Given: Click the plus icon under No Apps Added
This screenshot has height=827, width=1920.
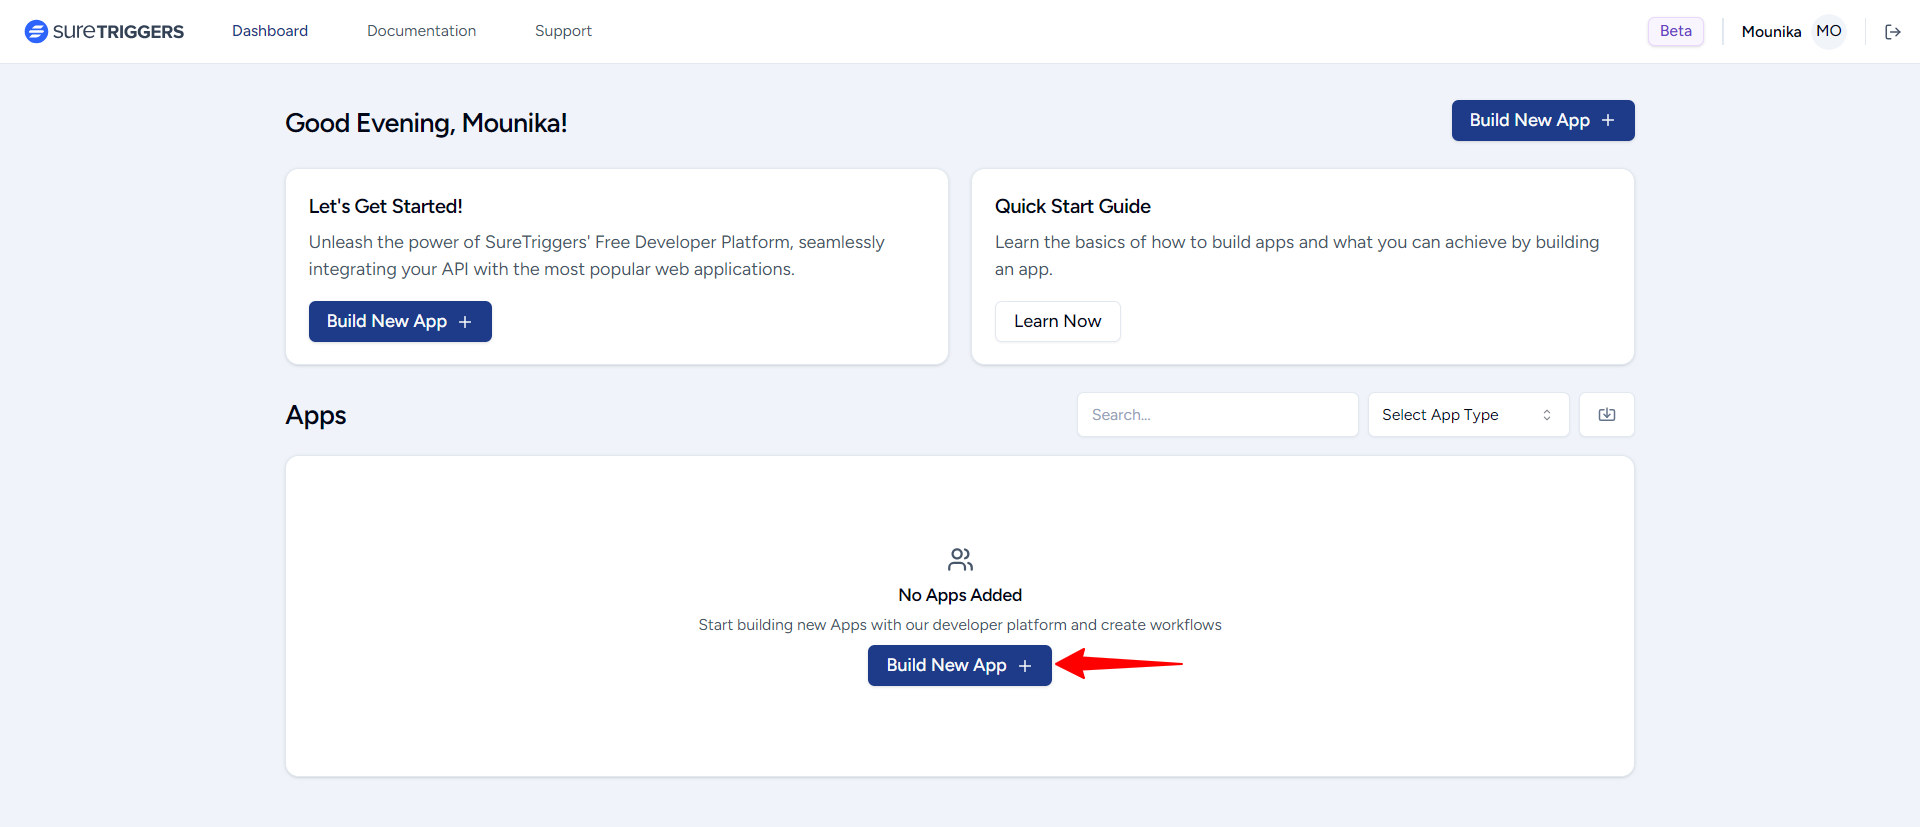Looking at the screenshot, I should (x=1025, y=666).
